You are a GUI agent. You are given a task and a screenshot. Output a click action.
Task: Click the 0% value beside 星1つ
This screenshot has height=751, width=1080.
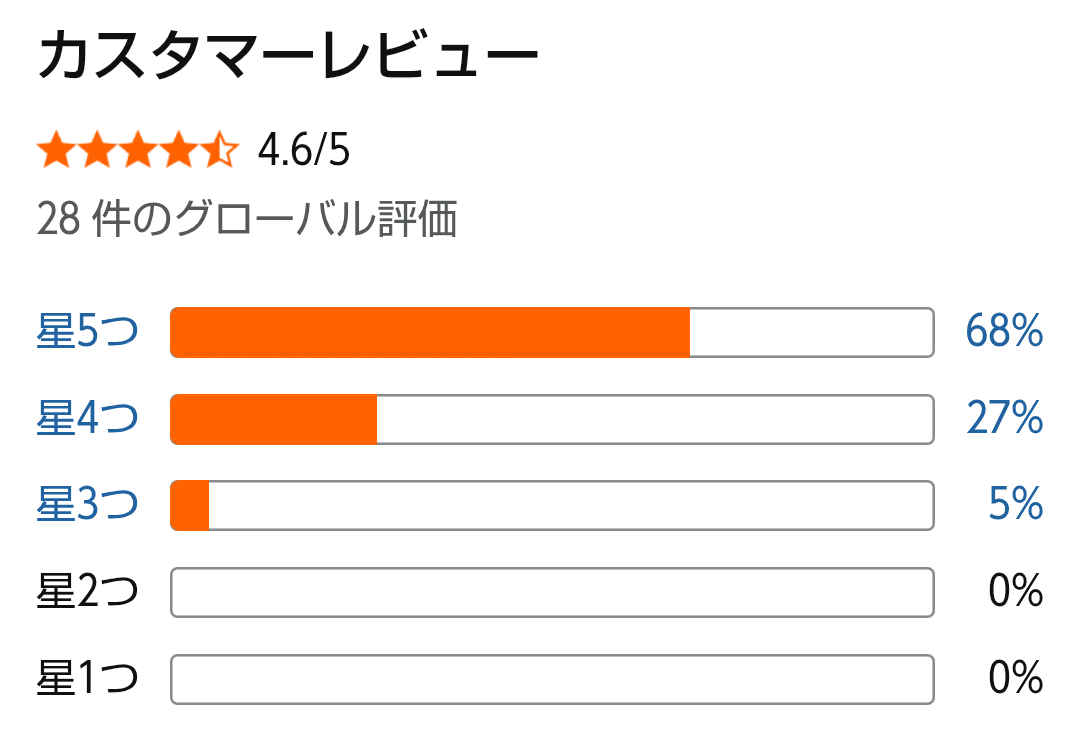click(x=1015, y=679)
